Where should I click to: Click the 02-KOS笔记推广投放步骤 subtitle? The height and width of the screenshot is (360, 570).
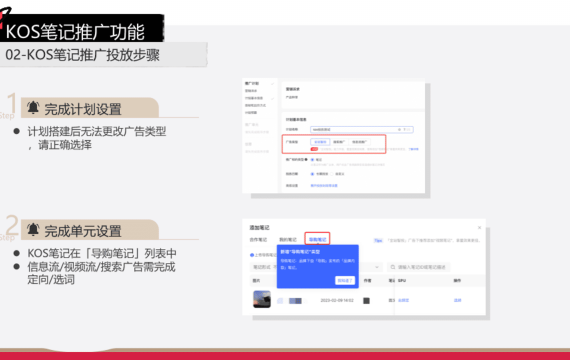83,55
